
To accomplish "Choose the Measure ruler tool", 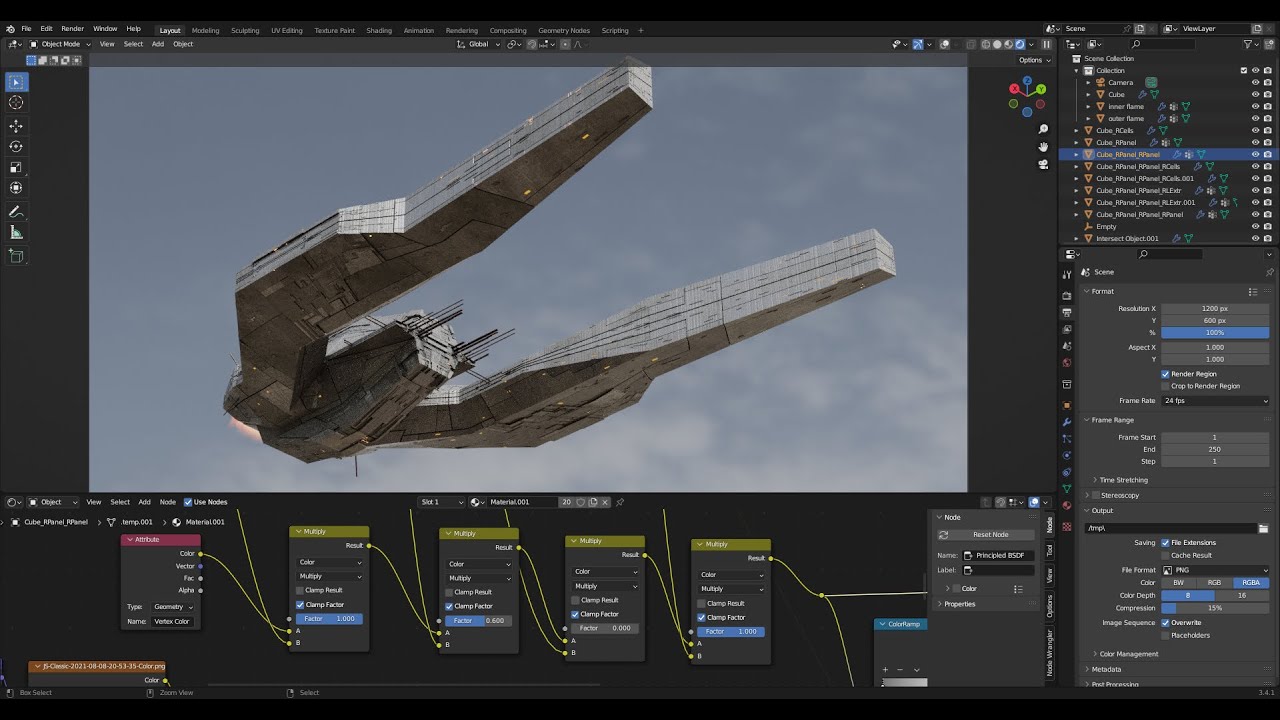I will coord(16,233).
